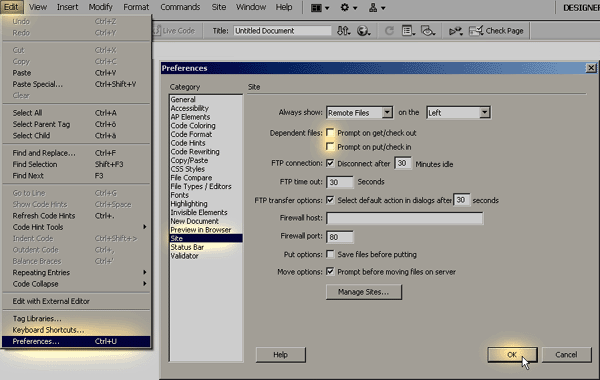This screenshot has height=380, width=600.
Task: Open the View menu
Action: coord(38,7)
